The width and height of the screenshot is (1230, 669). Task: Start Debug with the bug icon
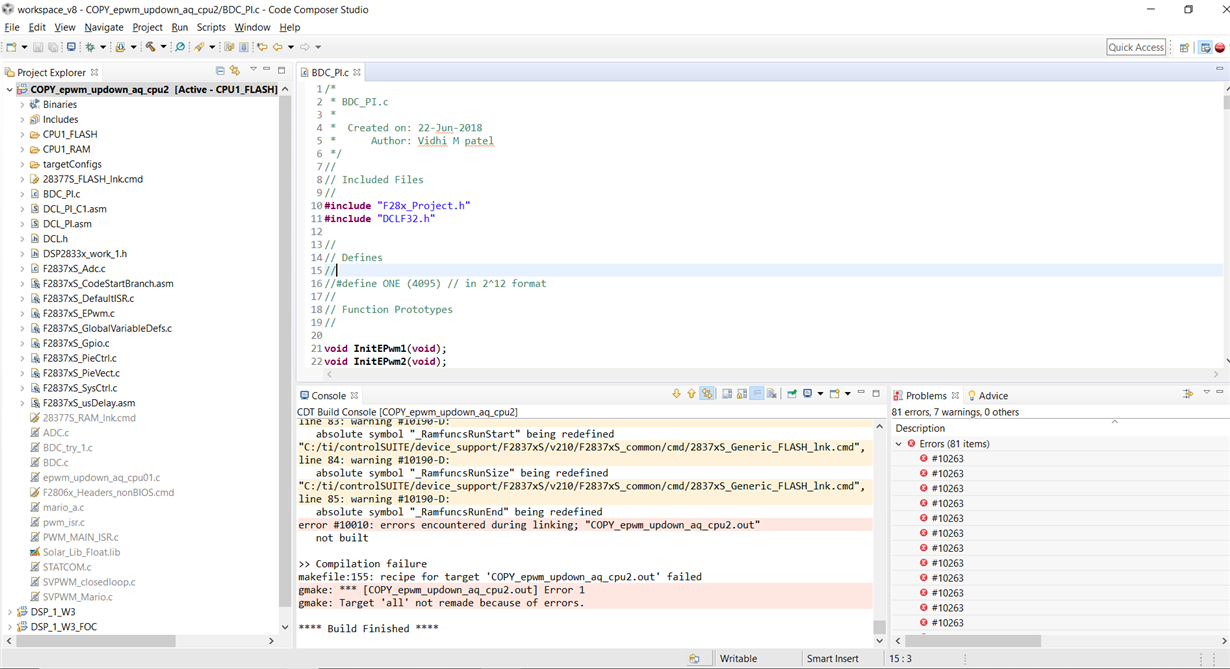point(89,47)
